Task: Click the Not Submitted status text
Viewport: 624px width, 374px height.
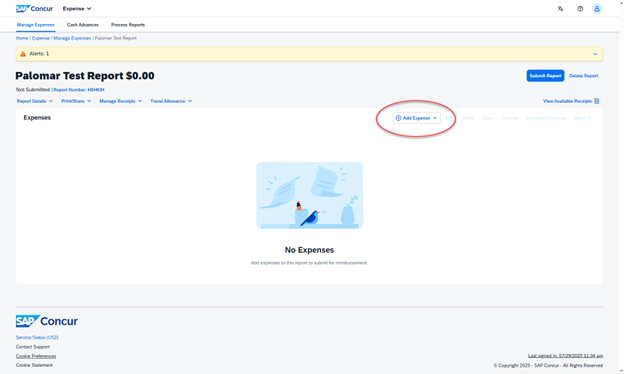Action: pos(33,90)
